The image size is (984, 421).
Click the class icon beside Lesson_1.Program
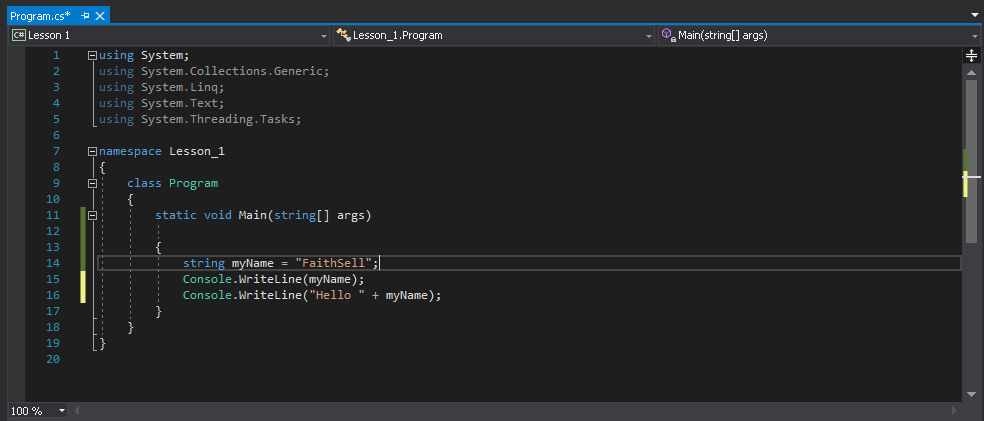343,35
